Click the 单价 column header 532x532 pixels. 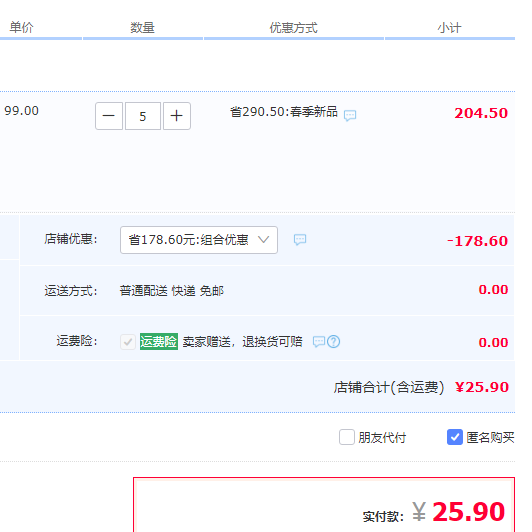pyautogui.click(x=21, y=27)
